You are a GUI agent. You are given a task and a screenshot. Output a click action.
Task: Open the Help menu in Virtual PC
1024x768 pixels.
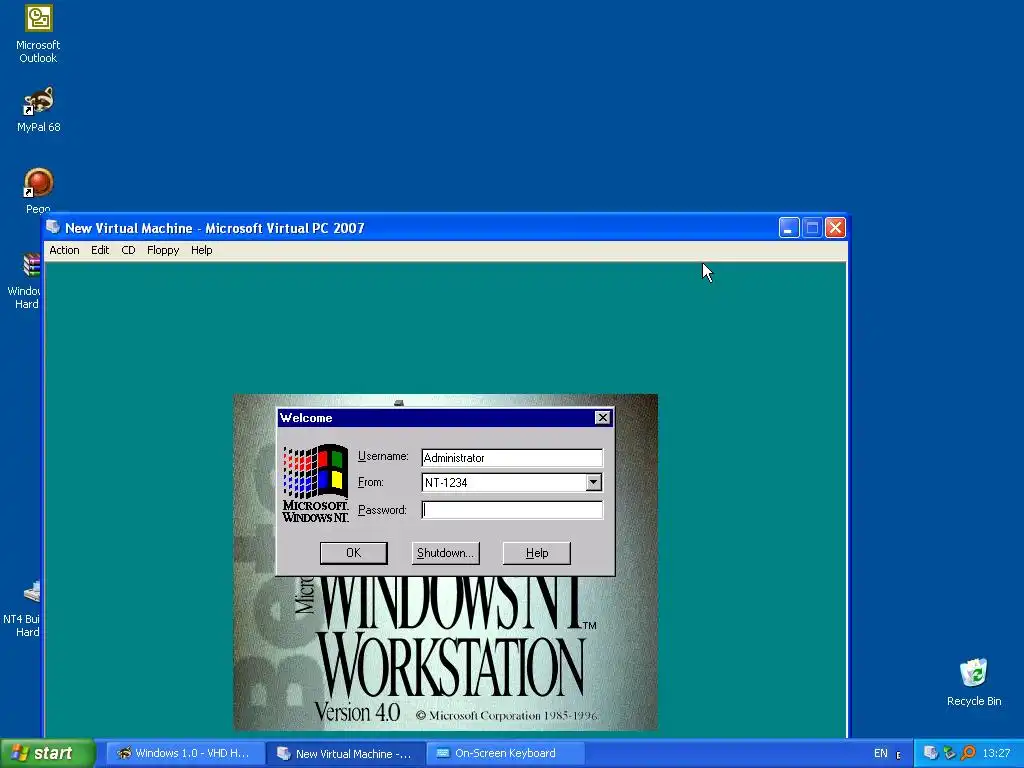[201, 250]
